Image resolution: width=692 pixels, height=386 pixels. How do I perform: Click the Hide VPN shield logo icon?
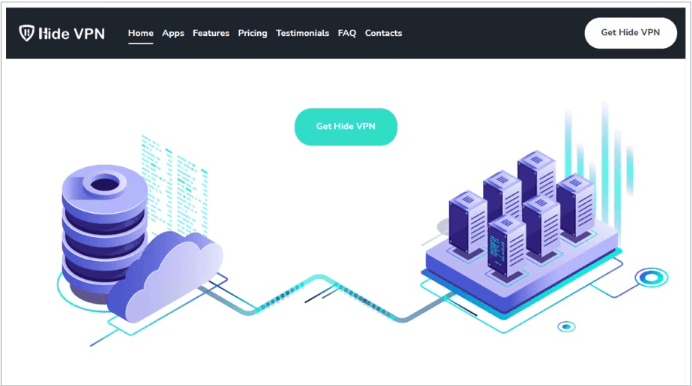[x=26, y=33]
